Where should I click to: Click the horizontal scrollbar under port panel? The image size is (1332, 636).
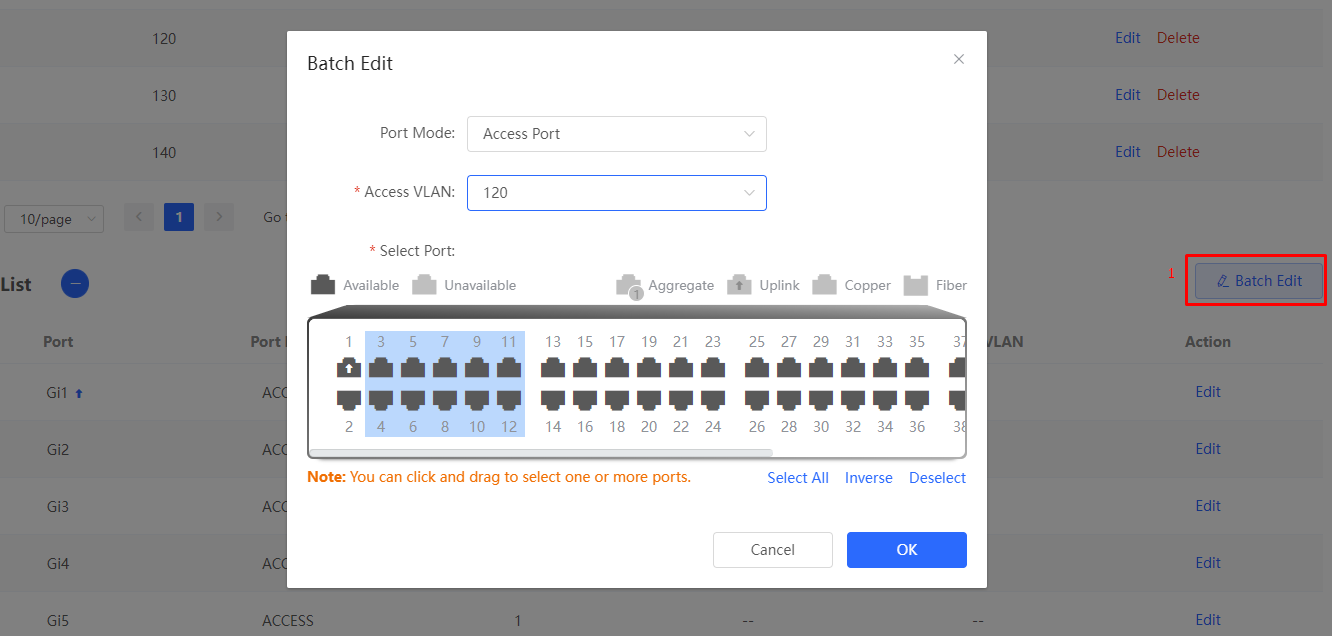point(540,453)
